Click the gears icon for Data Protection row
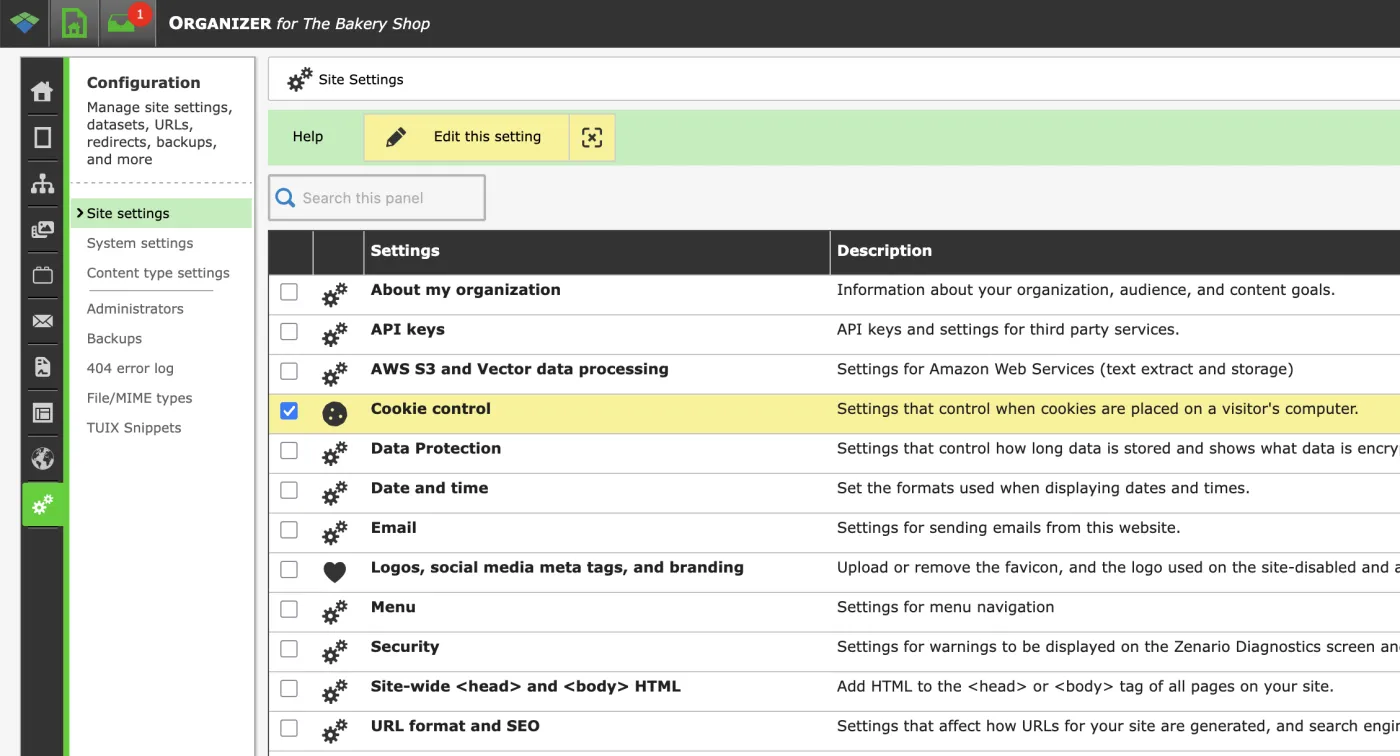 (x=334, y=453)
